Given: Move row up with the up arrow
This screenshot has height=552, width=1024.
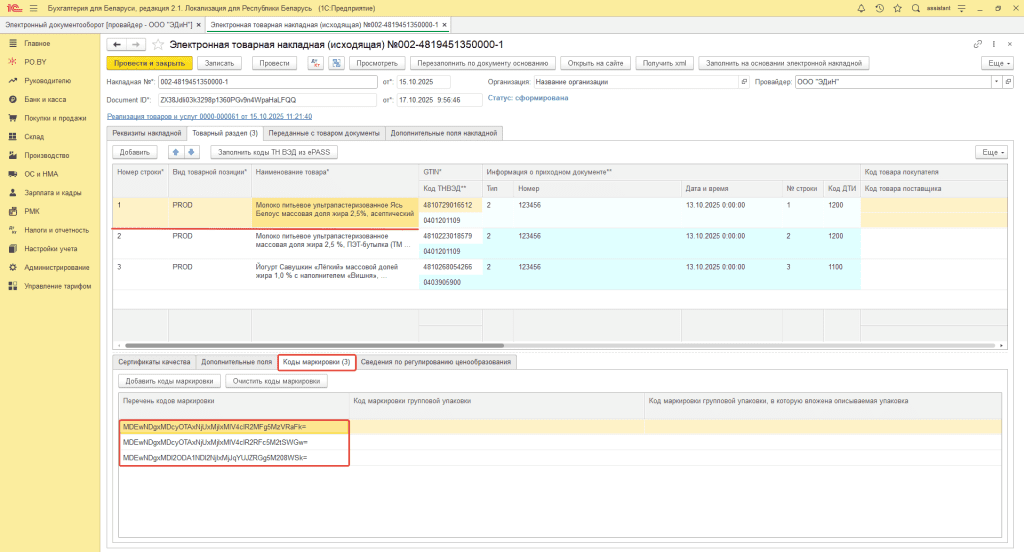Looking at the screenshot, I should [177, 152].
